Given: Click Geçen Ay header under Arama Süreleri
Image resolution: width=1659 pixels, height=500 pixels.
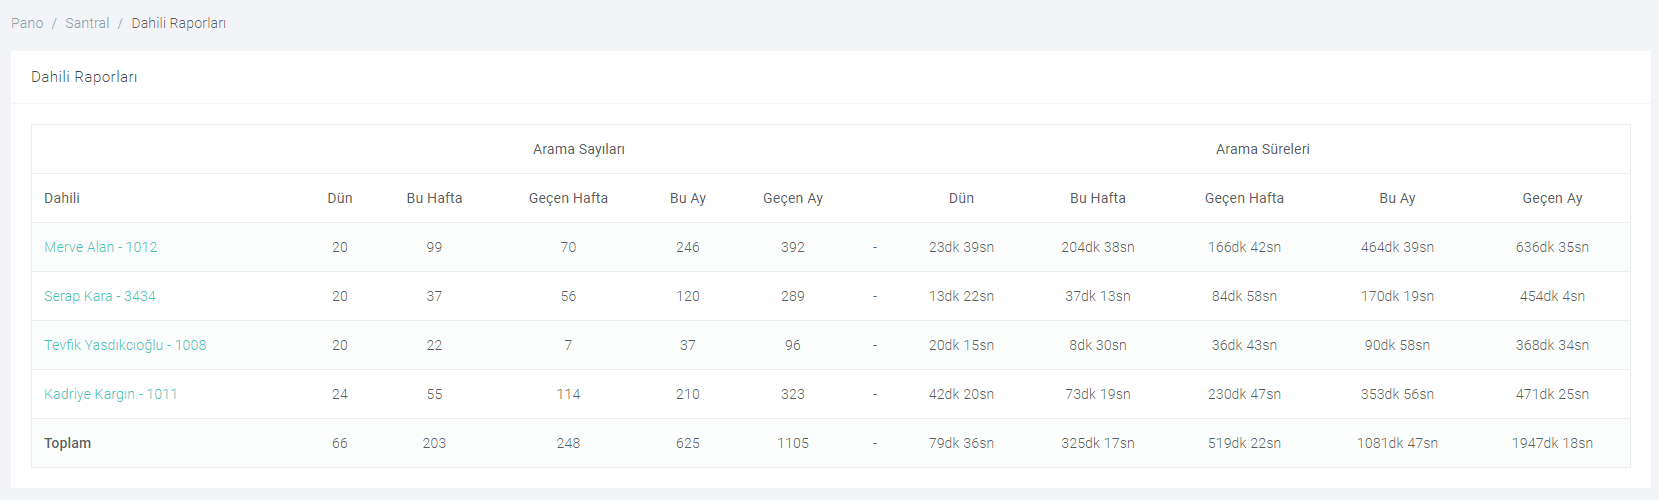Looking at the screenshot, I should point(1552,198).
